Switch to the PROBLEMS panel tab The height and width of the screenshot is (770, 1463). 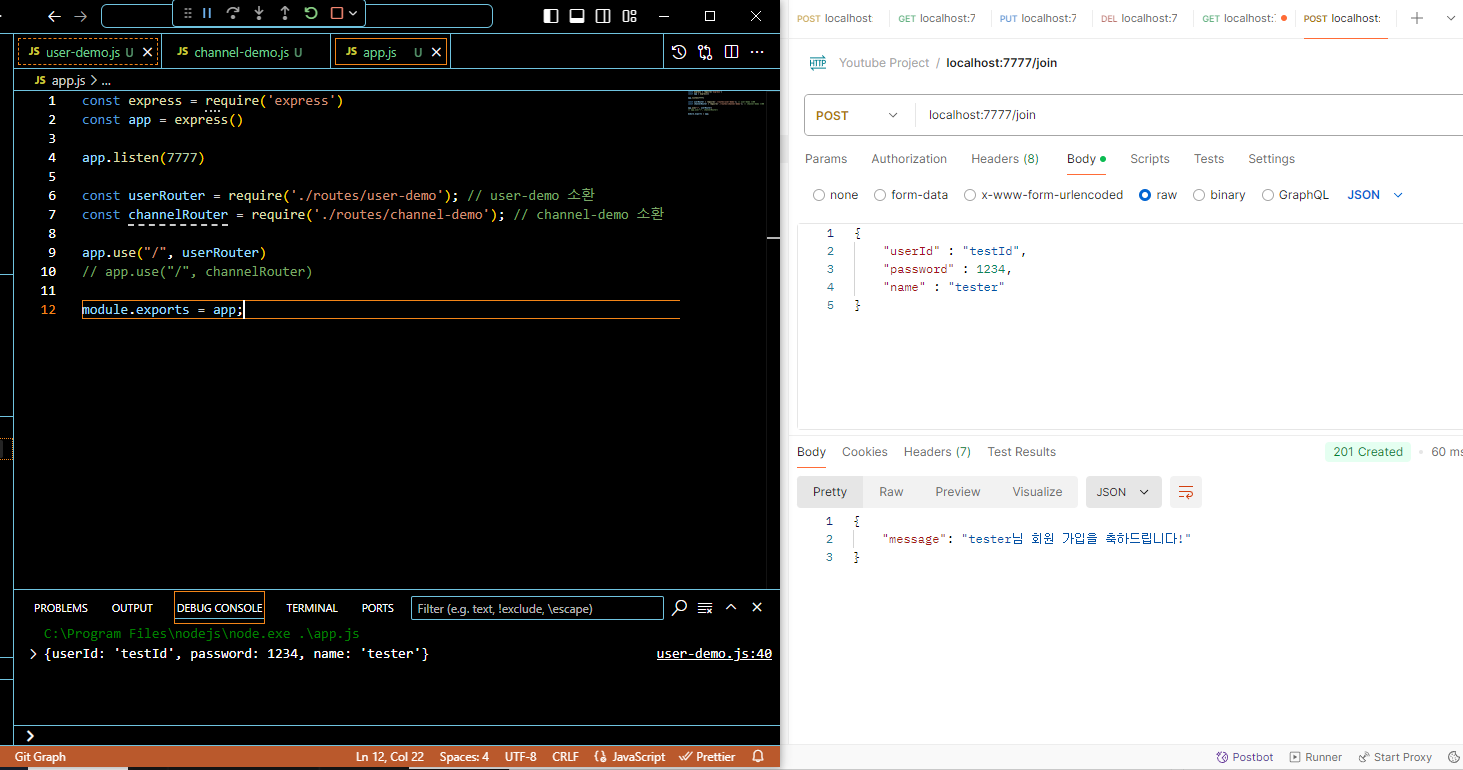[61, 608]
